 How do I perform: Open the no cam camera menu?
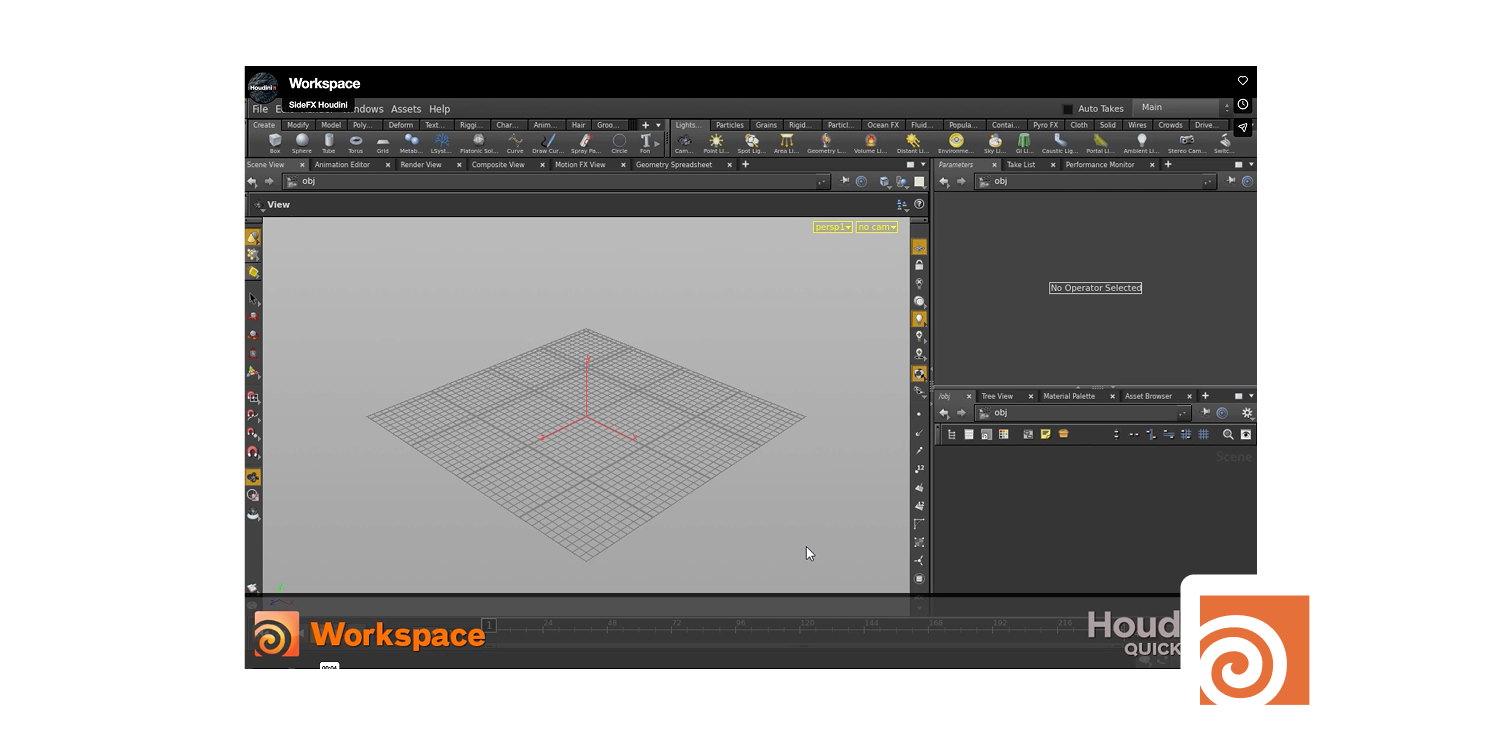coord(877,227)
